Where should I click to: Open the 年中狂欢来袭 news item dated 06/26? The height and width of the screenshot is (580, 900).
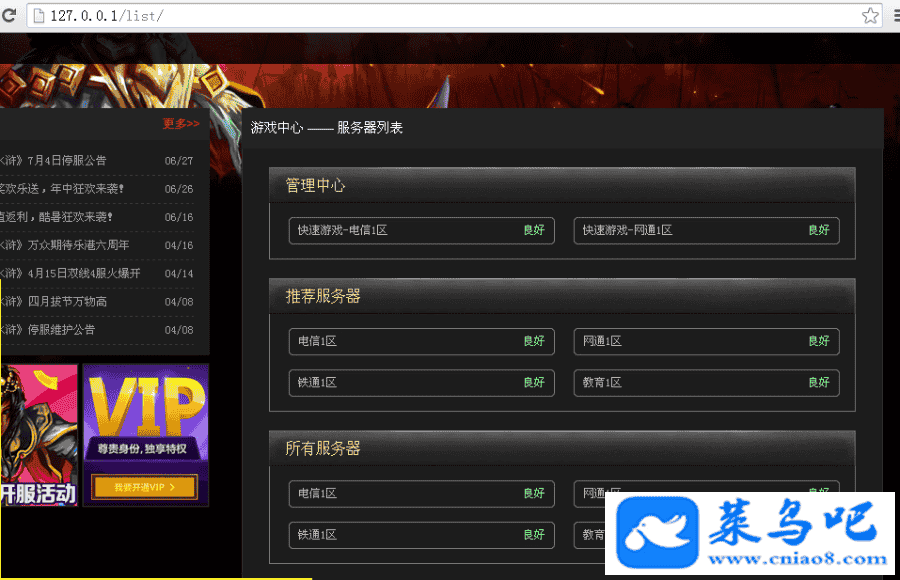pos(61,189)
